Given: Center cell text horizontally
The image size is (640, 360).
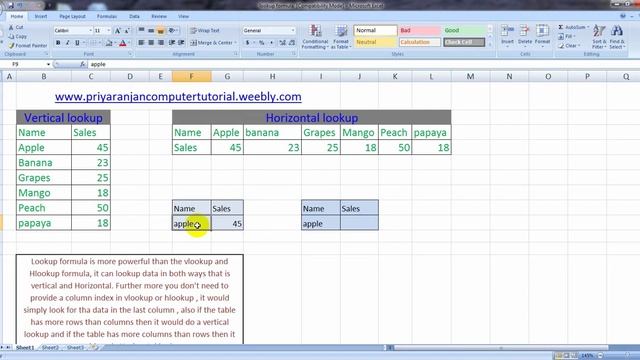Looking at the screenshot, I should (x=151, y=43).
